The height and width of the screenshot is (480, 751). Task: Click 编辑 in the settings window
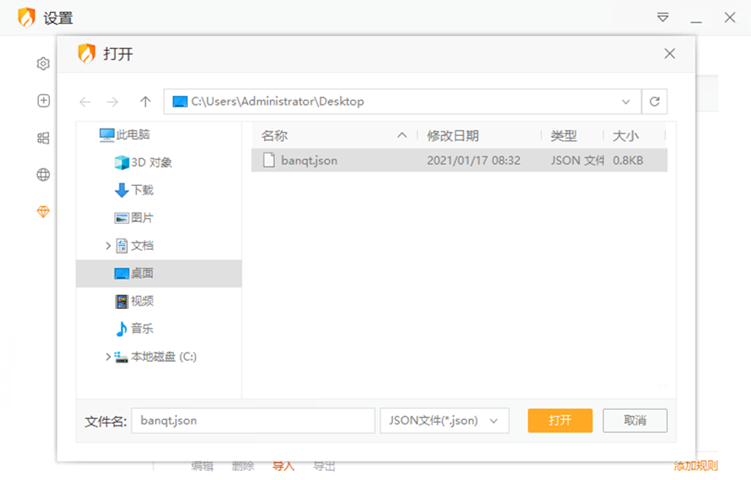pyautogui.click(x=202, y=466)
